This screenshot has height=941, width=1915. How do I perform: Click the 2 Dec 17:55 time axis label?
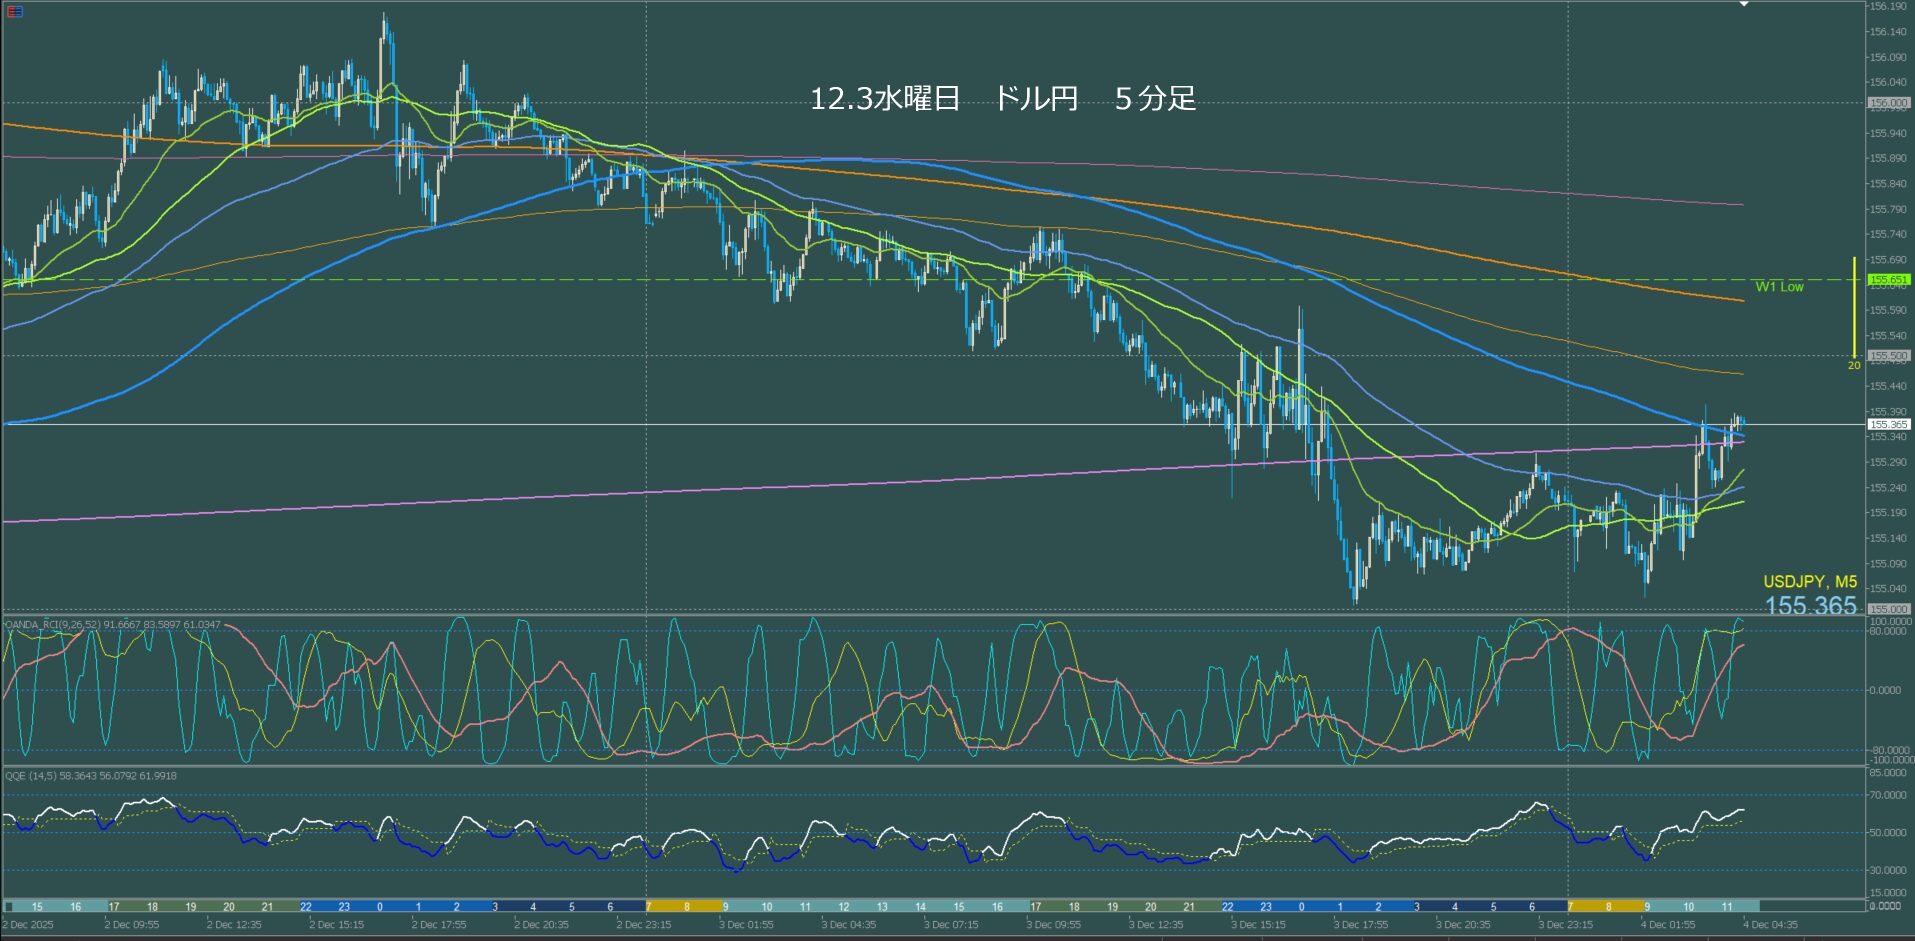coord(439,925)
